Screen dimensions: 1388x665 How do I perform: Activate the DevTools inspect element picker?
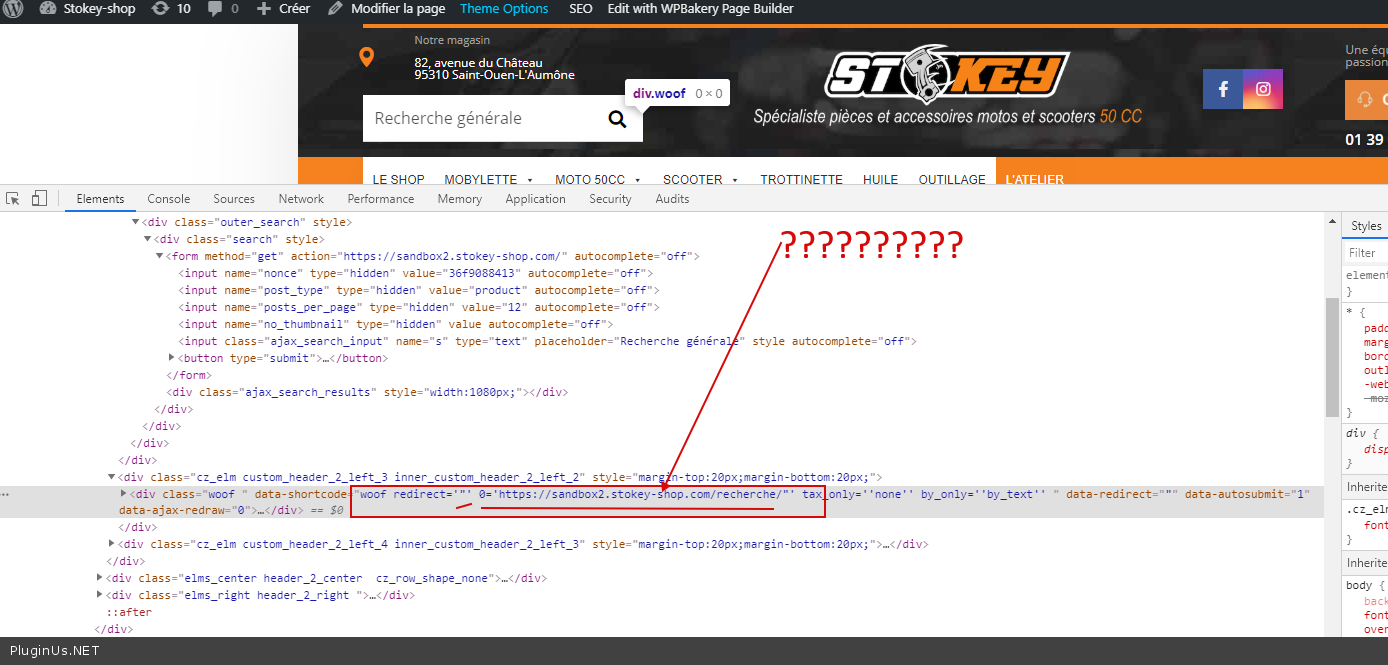13,199
